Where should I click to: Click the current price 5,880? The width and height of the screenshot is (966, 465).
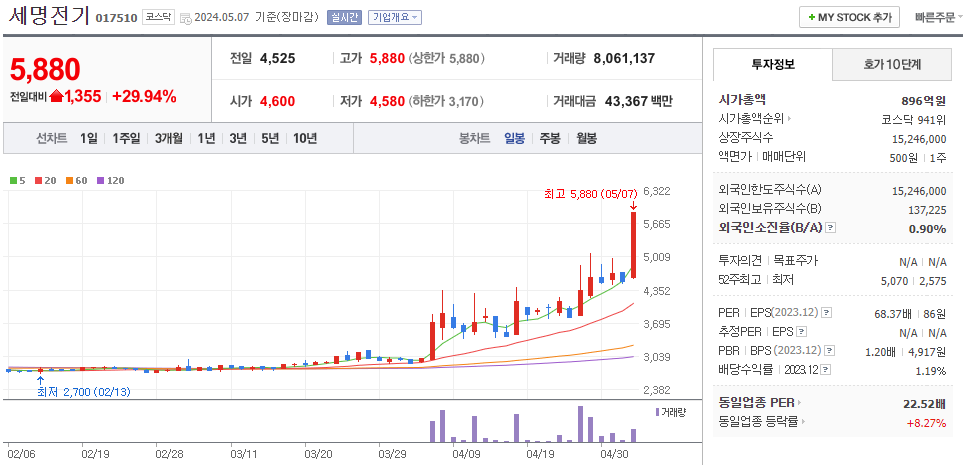click(x=45, y=70)
